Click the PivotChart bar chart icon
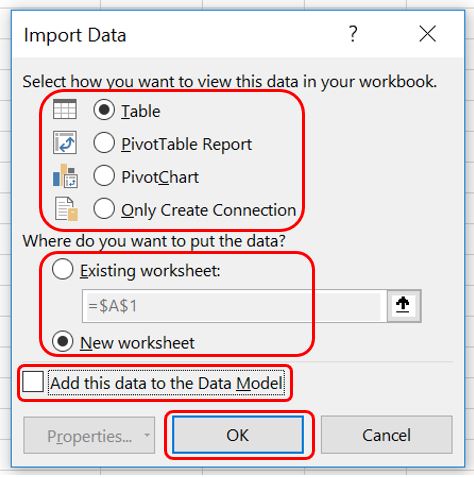This screenshot has height=478, width=474. coord(65,176)
